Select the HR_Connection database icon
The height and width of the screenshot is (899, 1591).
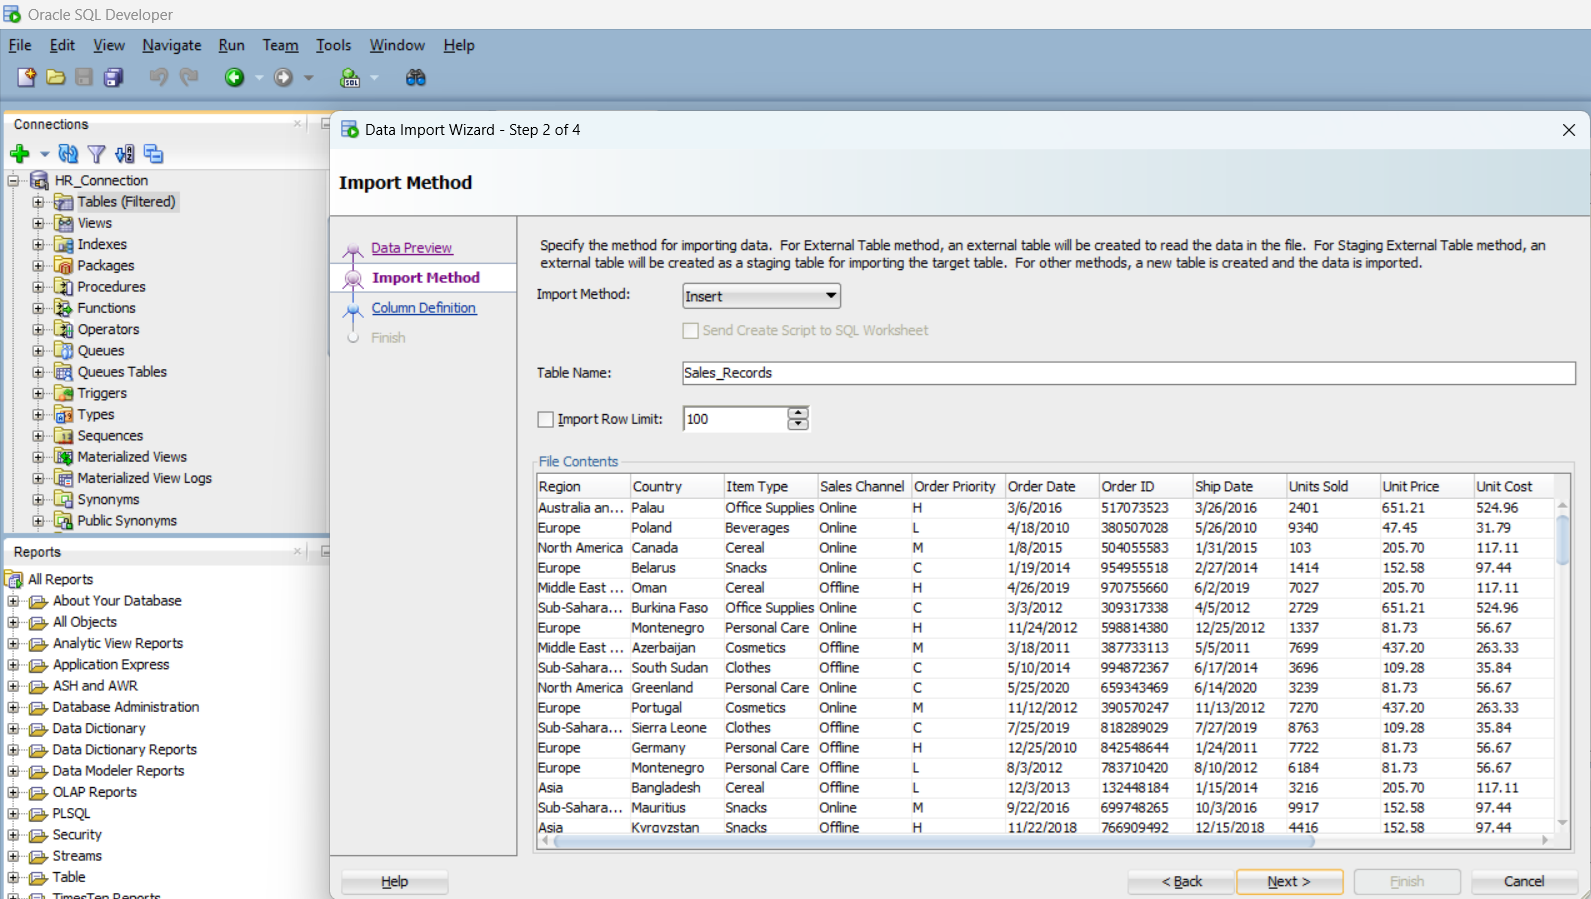(x=39, y=180)
